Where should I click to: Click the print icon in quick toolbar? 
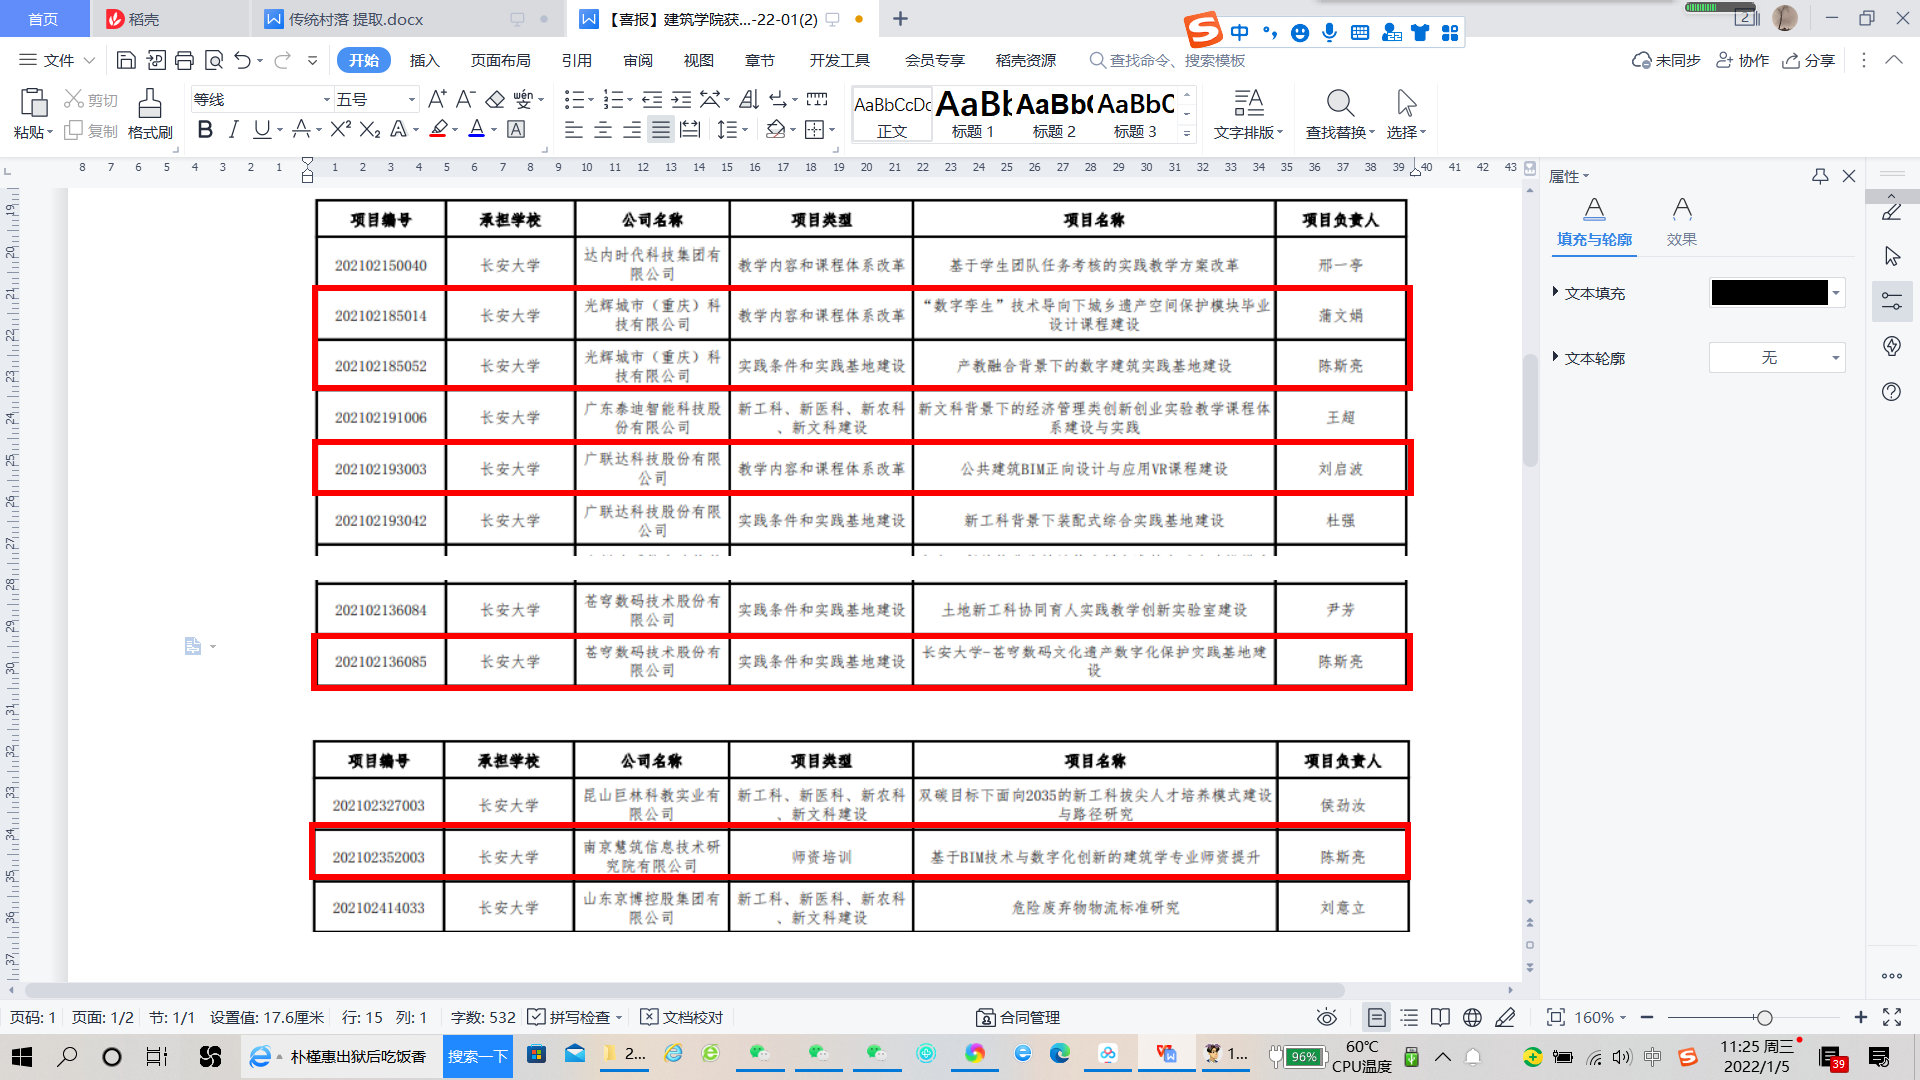(184, 60)
